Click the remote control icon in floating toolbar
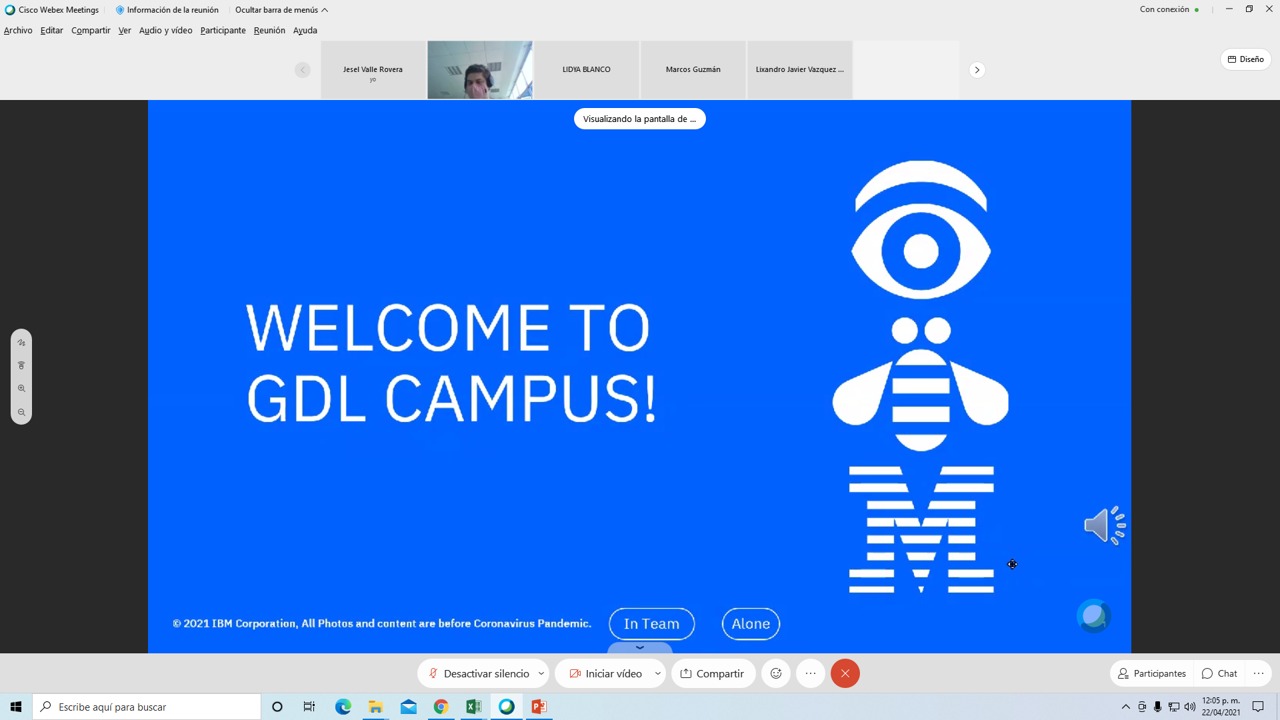This screenshot has height=720, width=1280. tap(21, 365)
